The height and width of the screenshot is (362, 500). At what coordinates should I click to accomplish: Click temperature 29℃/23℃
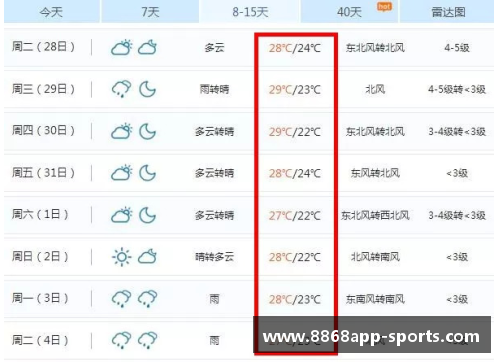tap(295, 90)
